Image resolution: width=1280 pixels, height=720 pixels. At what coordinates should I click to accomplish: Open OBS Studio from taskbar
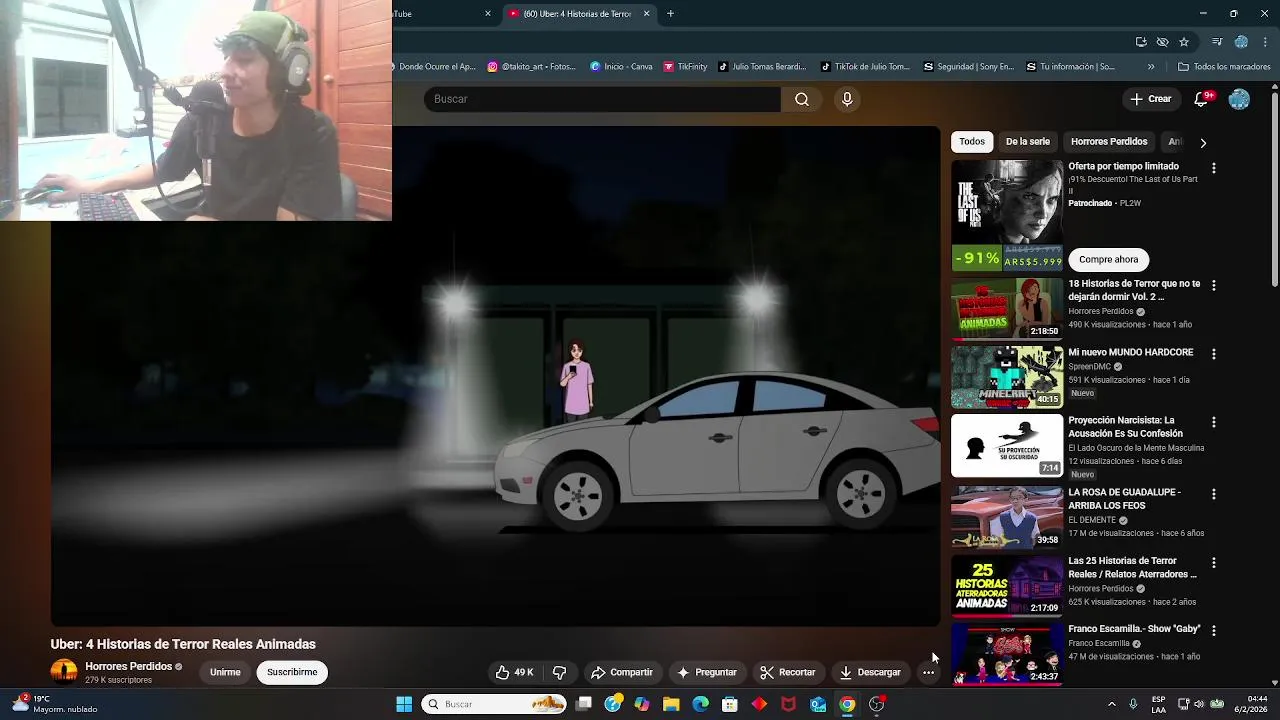877,704
